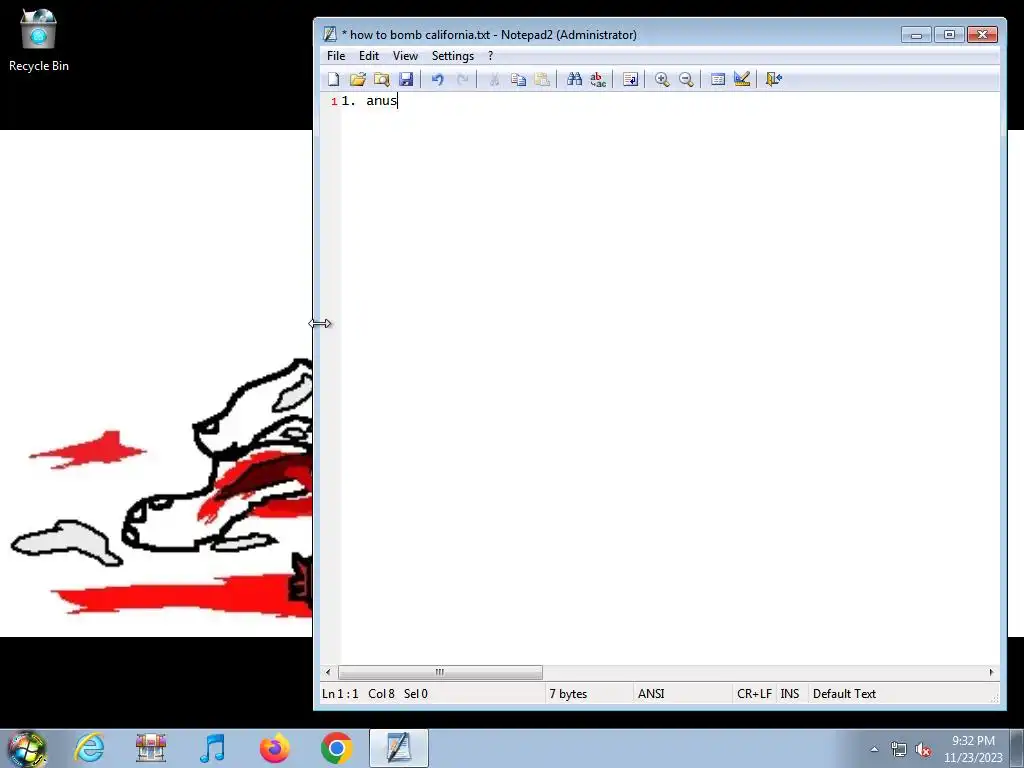The width and height of the screenshot is (1024, 768).
Task: Click "Sel 0" in the status bar
Action: coord(415,694)
